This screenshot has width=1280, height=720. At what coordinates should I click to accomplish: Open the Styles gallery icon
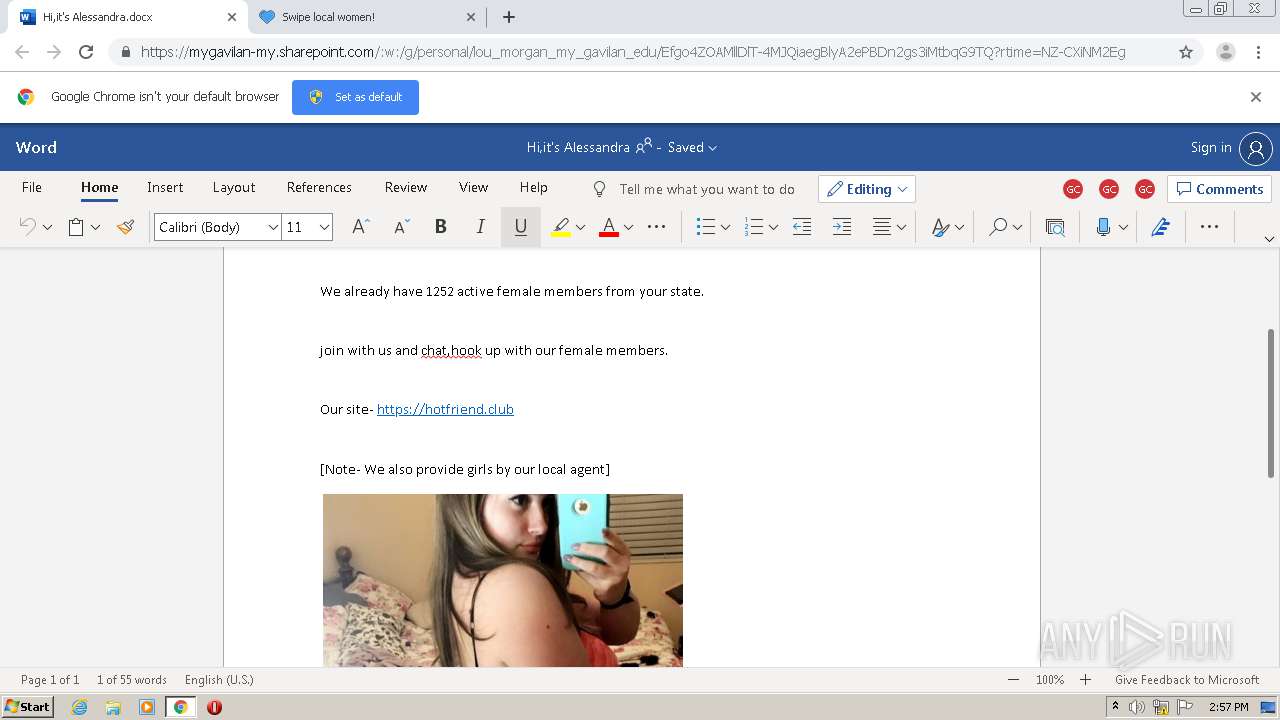pos(940,227)
